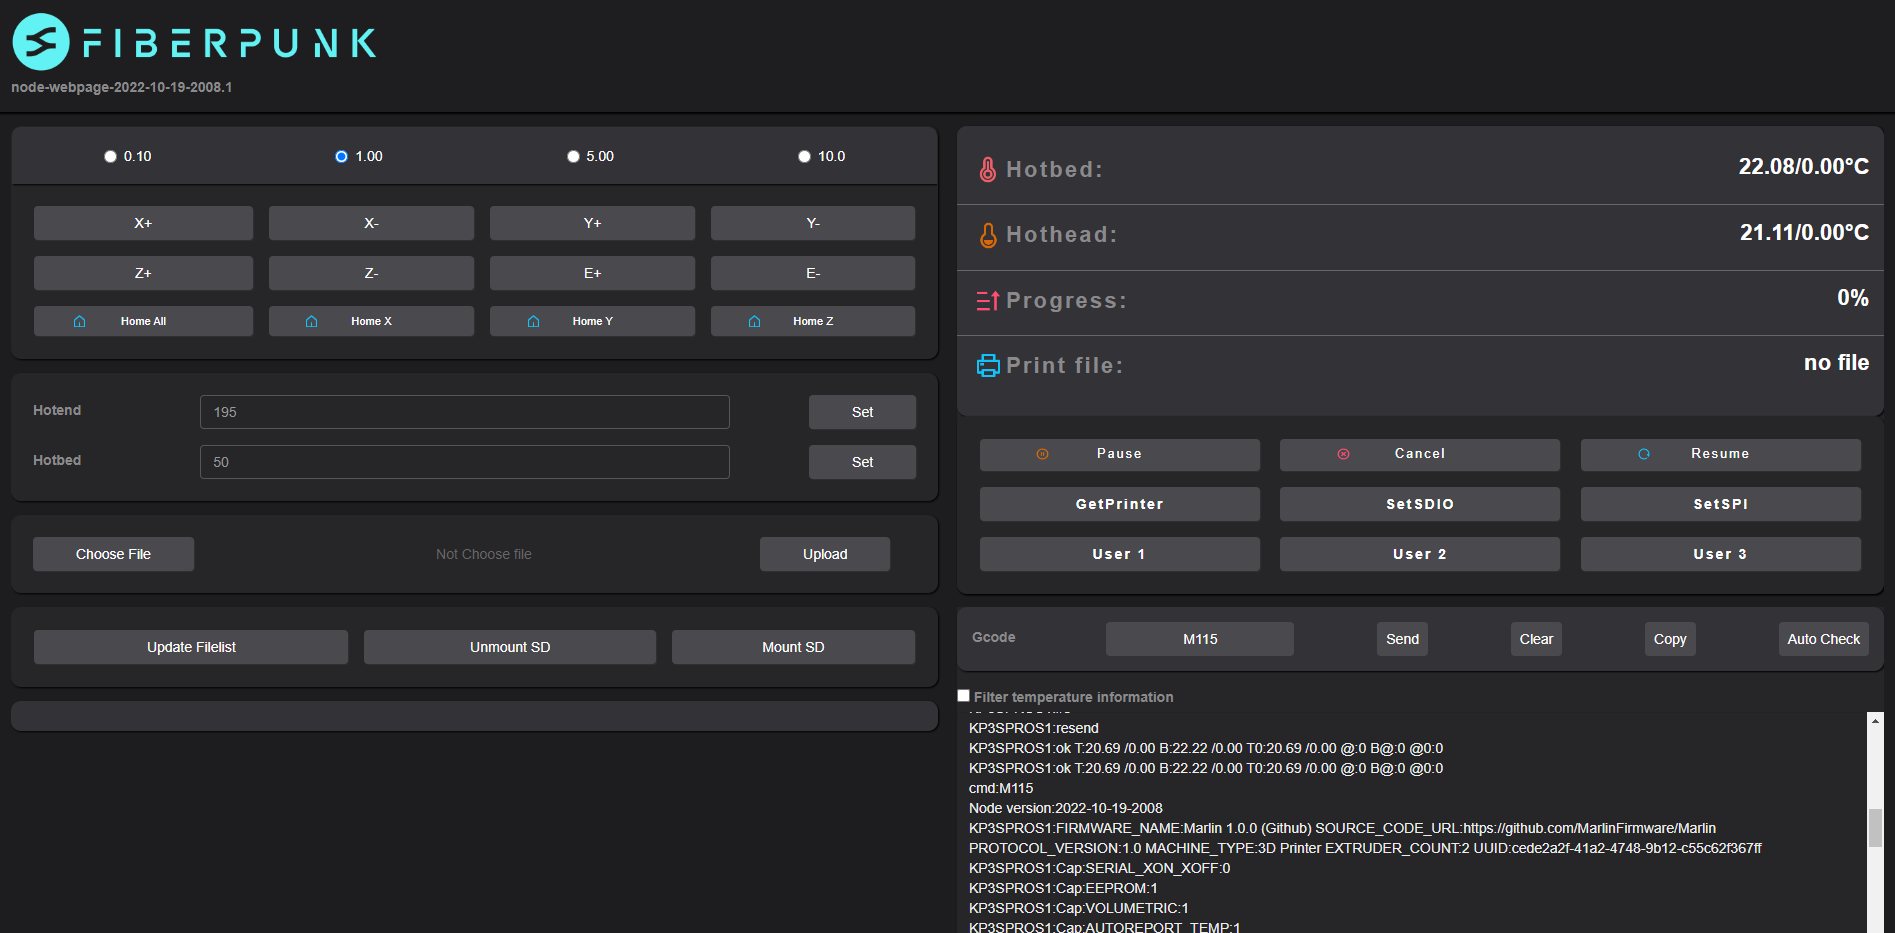Image resolution: width=1895 pixels, height=933 pixels.
Task: Select the 0.10 step size radio
Action: click(x=110, y=157)
